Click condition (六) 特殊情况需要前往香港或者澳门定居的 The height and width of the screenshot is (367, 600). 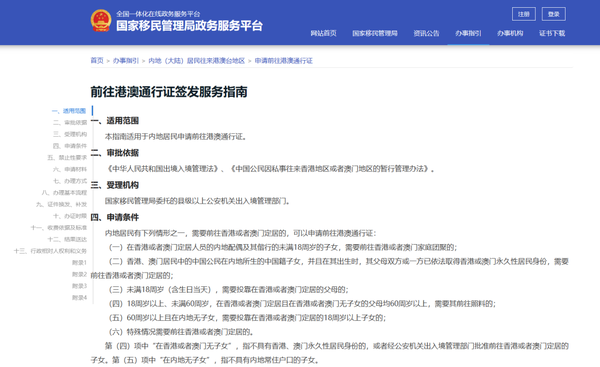click(x=181, y=332)
